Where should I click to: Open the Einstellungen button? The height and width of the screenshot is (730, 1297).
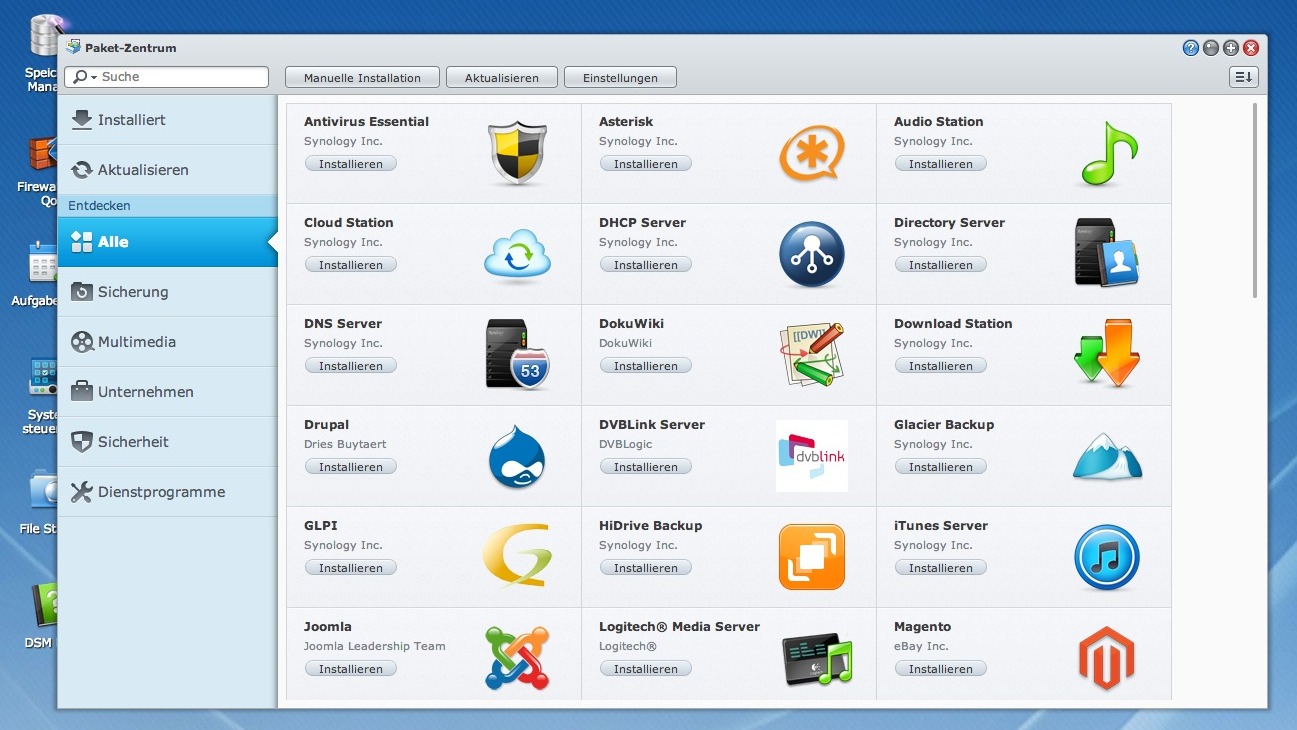pyautogui.click(x=620, y=77)
